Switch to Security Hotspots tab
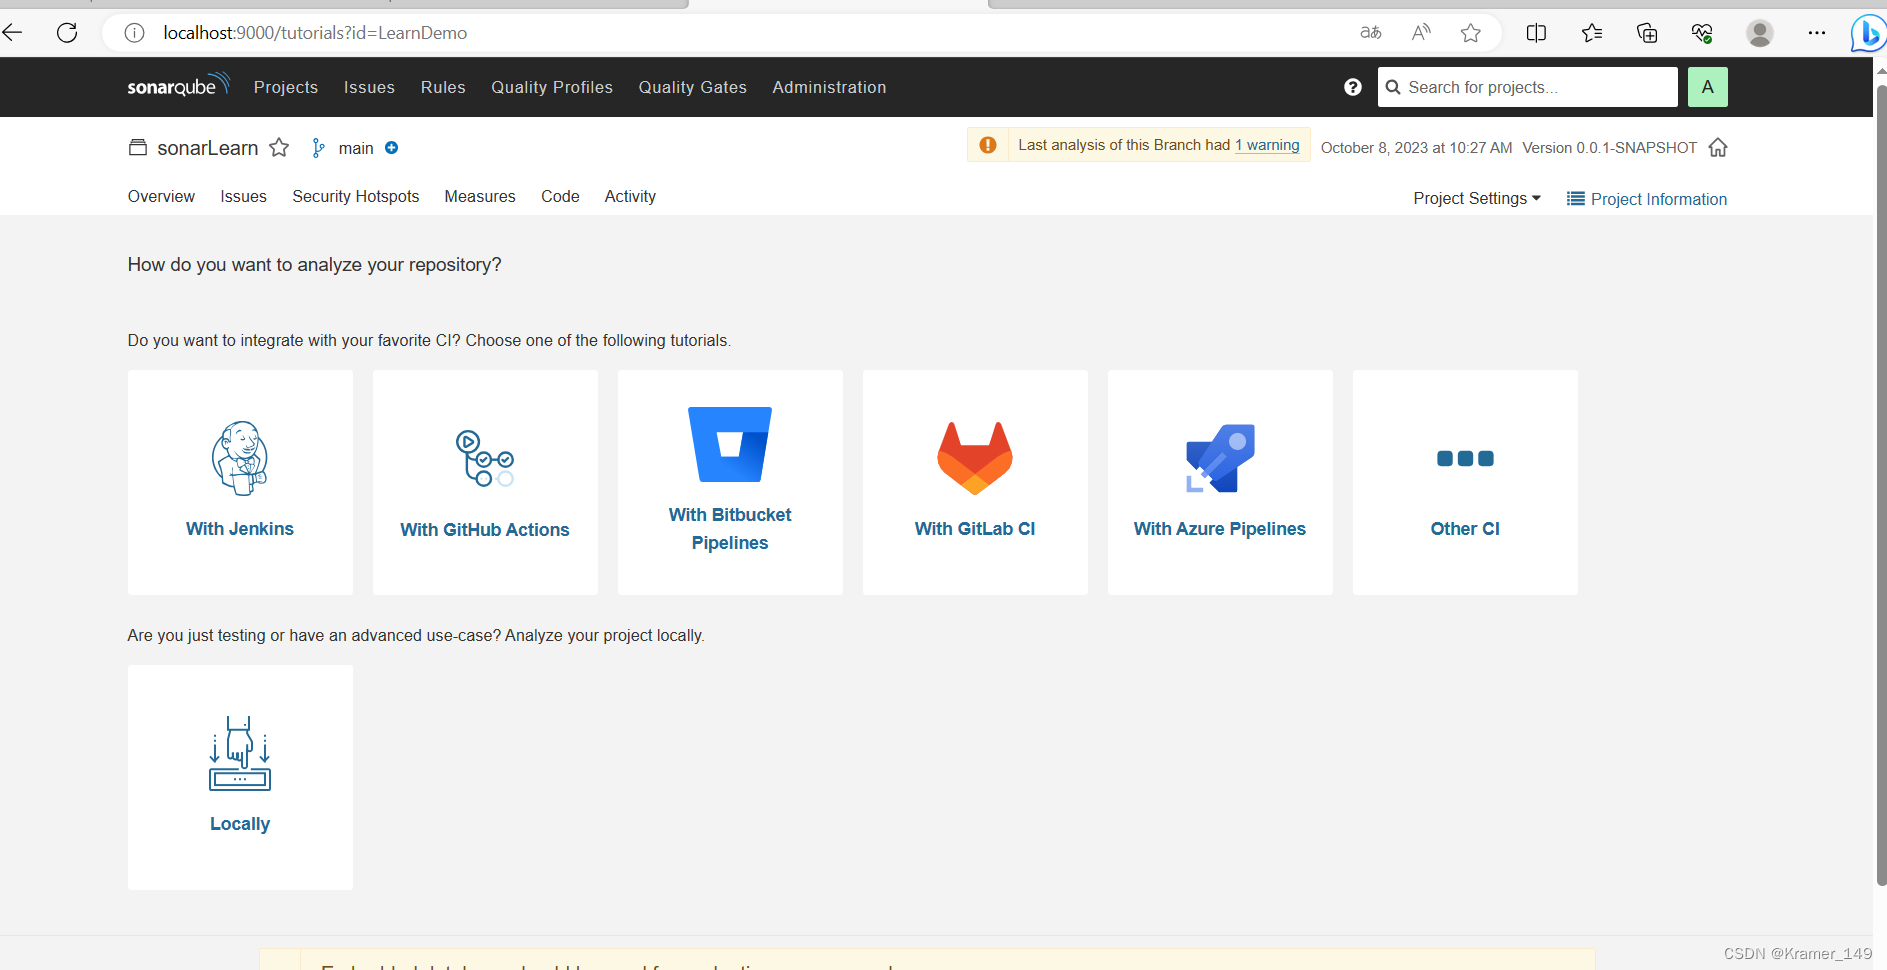 click(355, 196)
